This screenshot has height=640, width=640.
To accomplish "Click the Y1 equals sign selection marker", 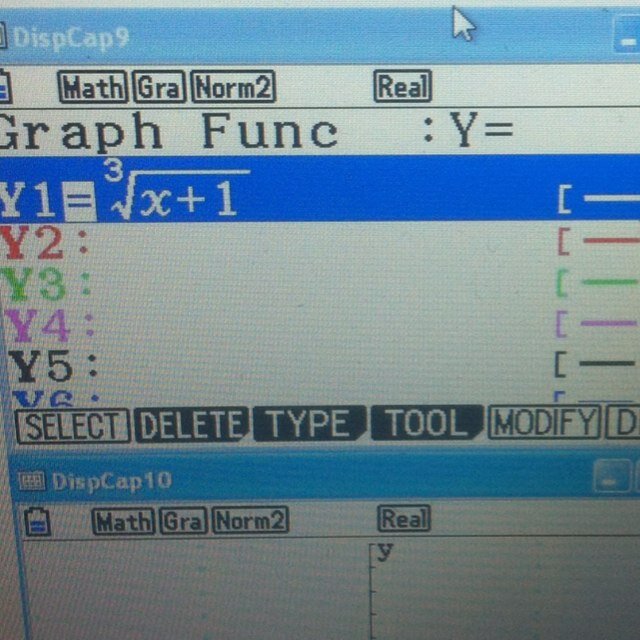I will [80, 201].
